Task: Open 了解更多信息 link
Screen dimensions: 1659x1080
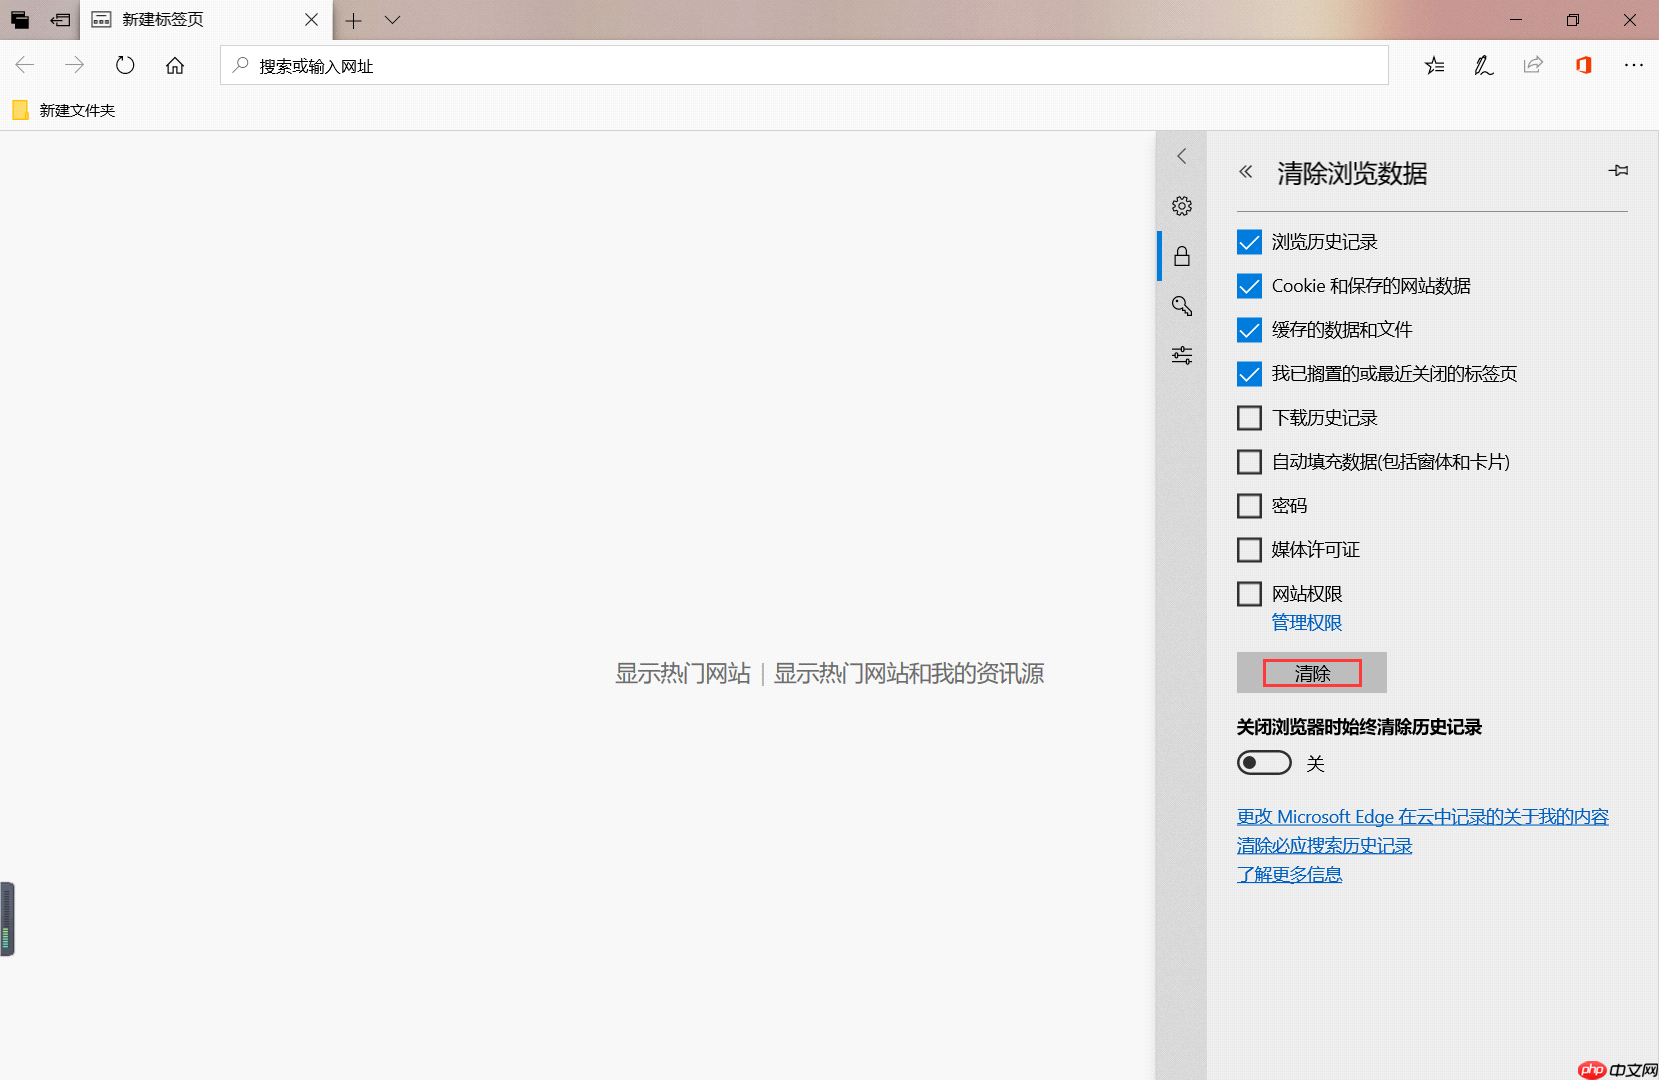Action: tap(1290, 875)
